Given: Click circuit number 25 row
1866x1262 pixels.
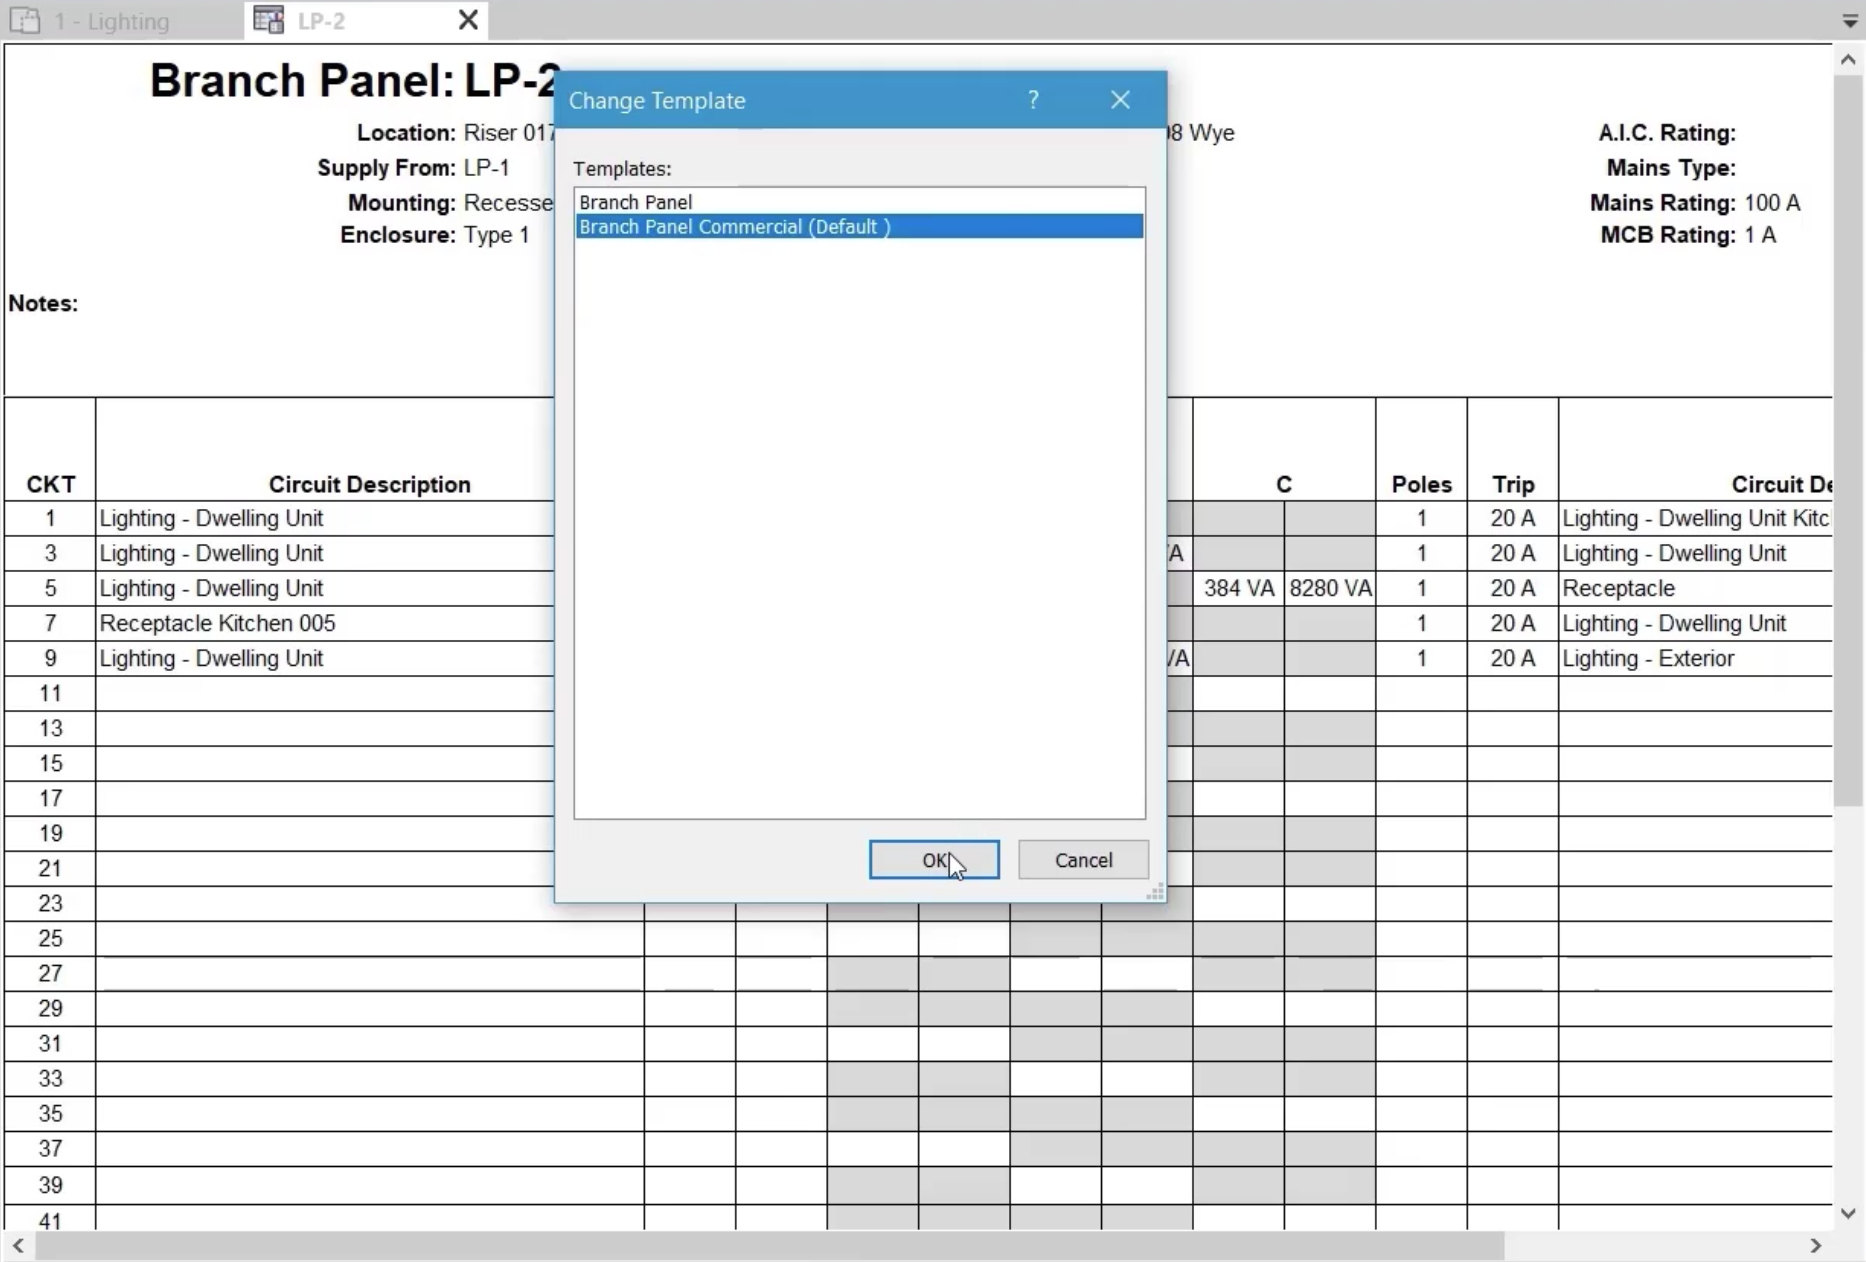Looking at the screenshot, I should pyautogui.click(x=50, y=938).
